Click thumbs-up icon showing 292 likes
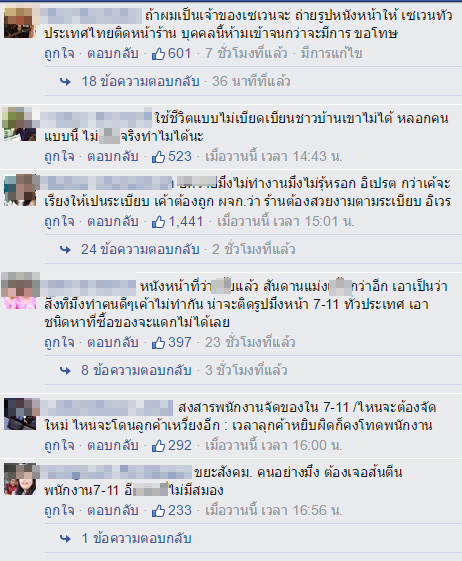 (158, 446)
